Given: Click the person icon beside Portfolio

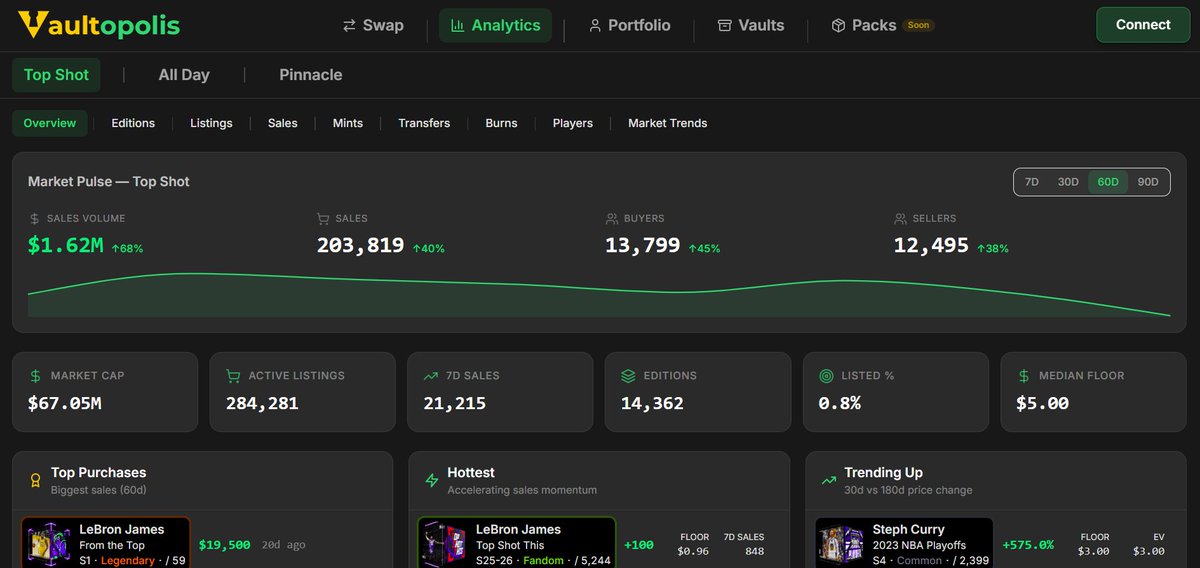Looking at the screenshot, I should tap(595, 25).
